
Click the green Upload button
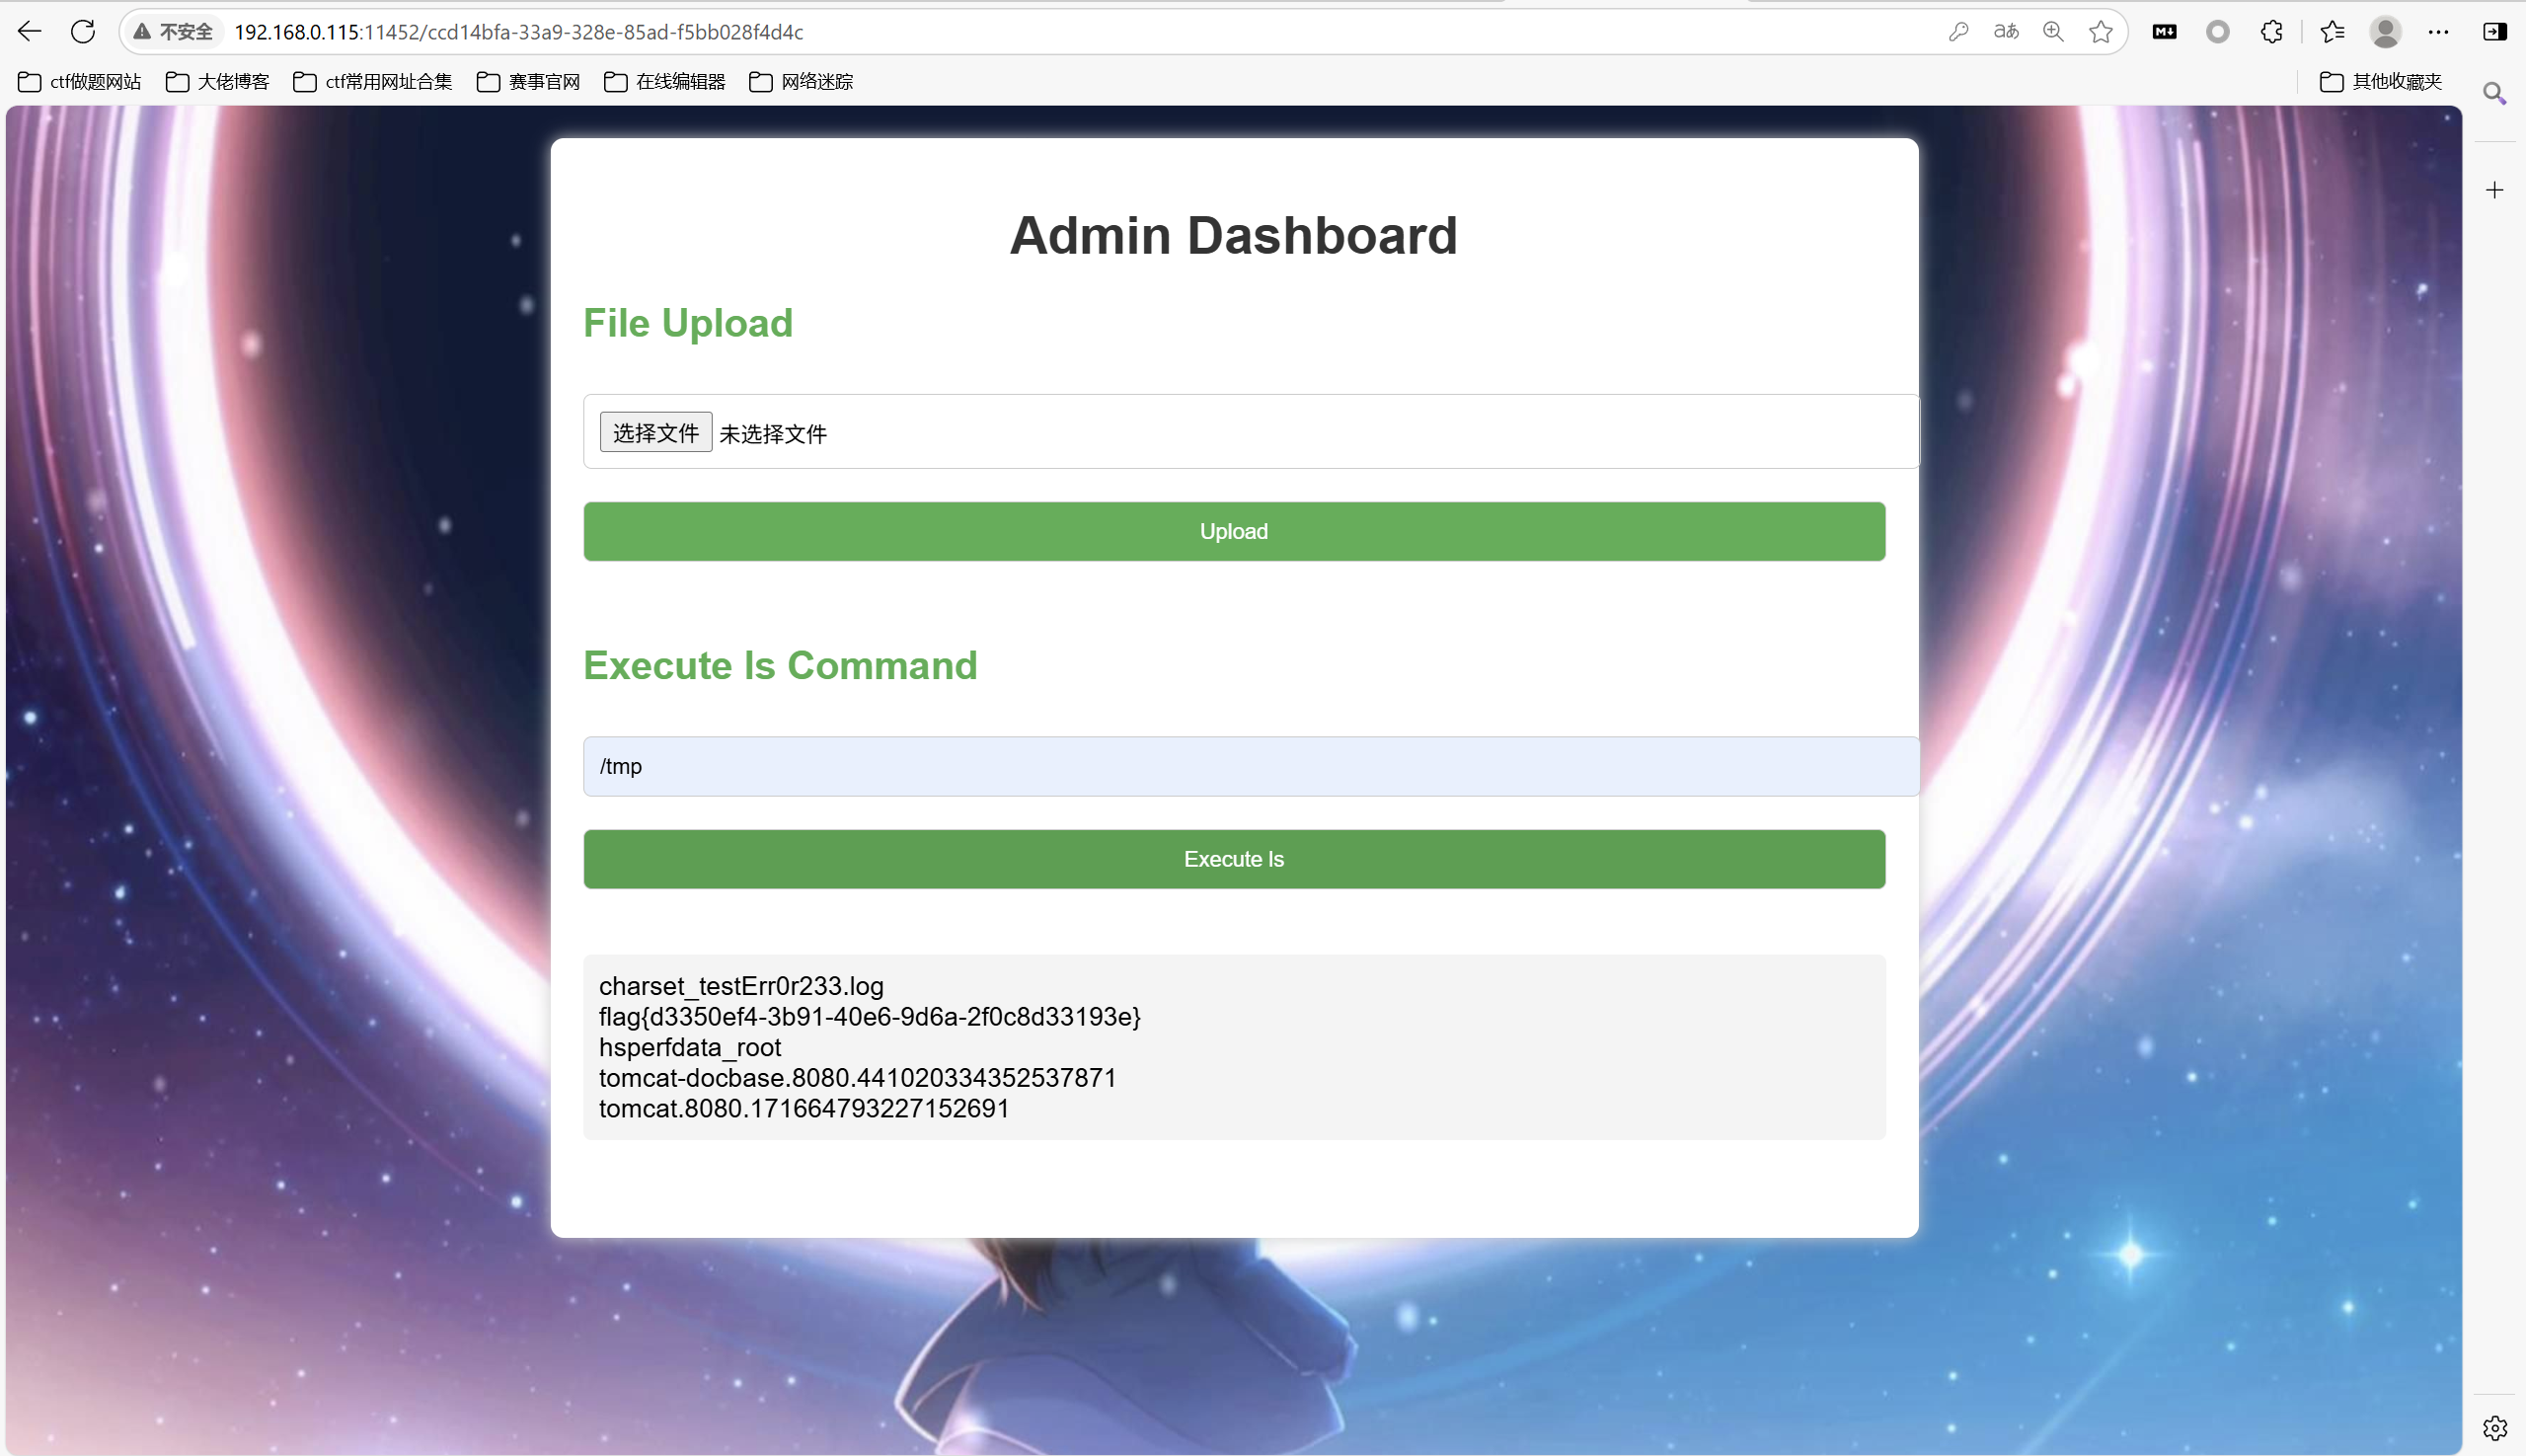(1234, 531)
